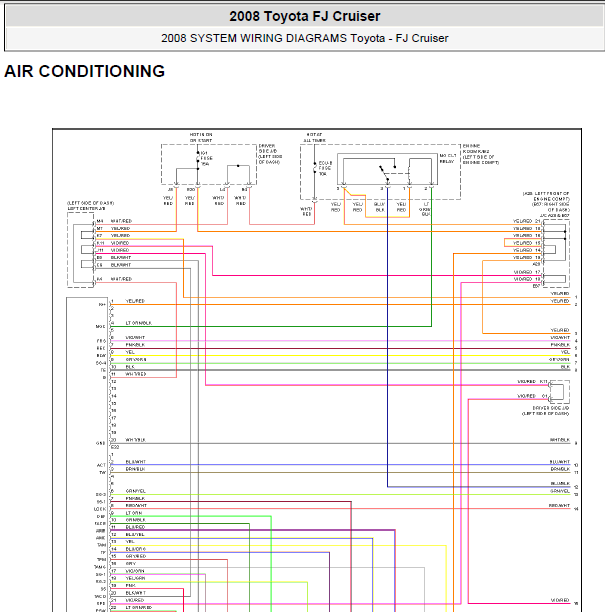Click the 'MGC' terminal name
The image size is (605, 612).
pyautogui.click(x=100, y=326)
